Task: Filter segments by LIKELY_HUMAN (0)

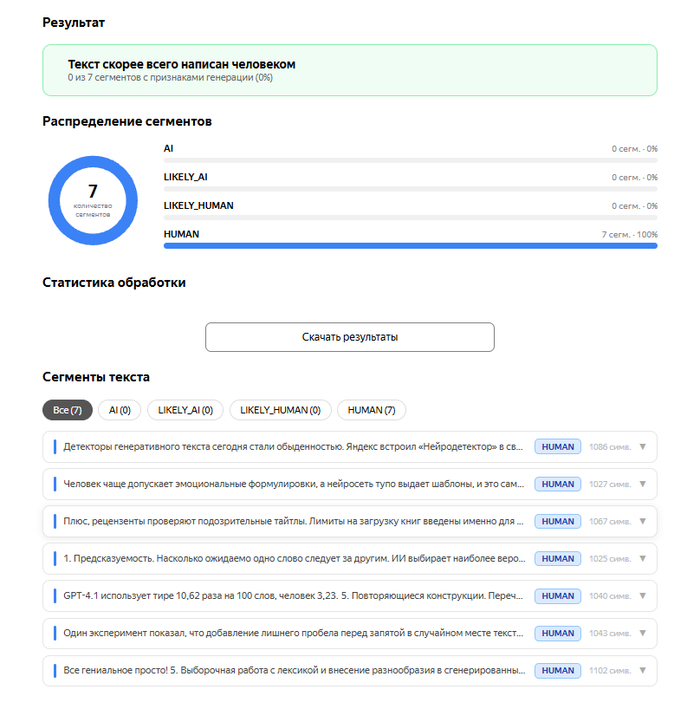Action: coord(280,410)
